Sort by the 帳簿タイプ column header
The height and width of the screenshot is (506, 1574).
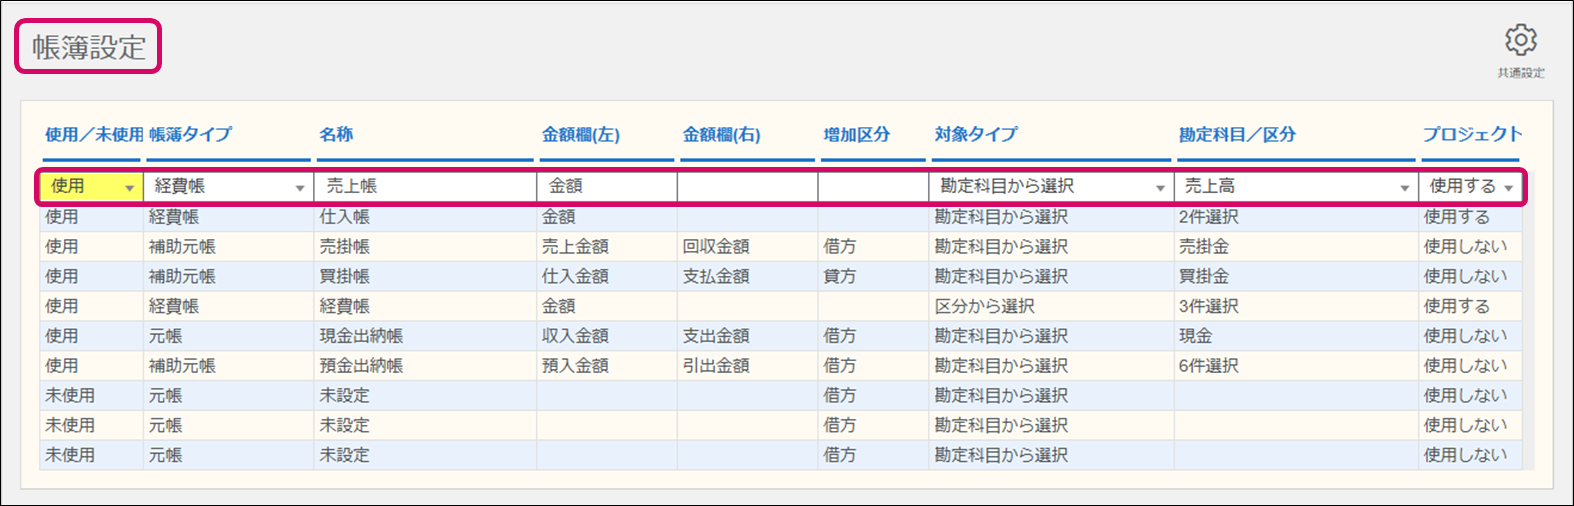pos(191,135)
